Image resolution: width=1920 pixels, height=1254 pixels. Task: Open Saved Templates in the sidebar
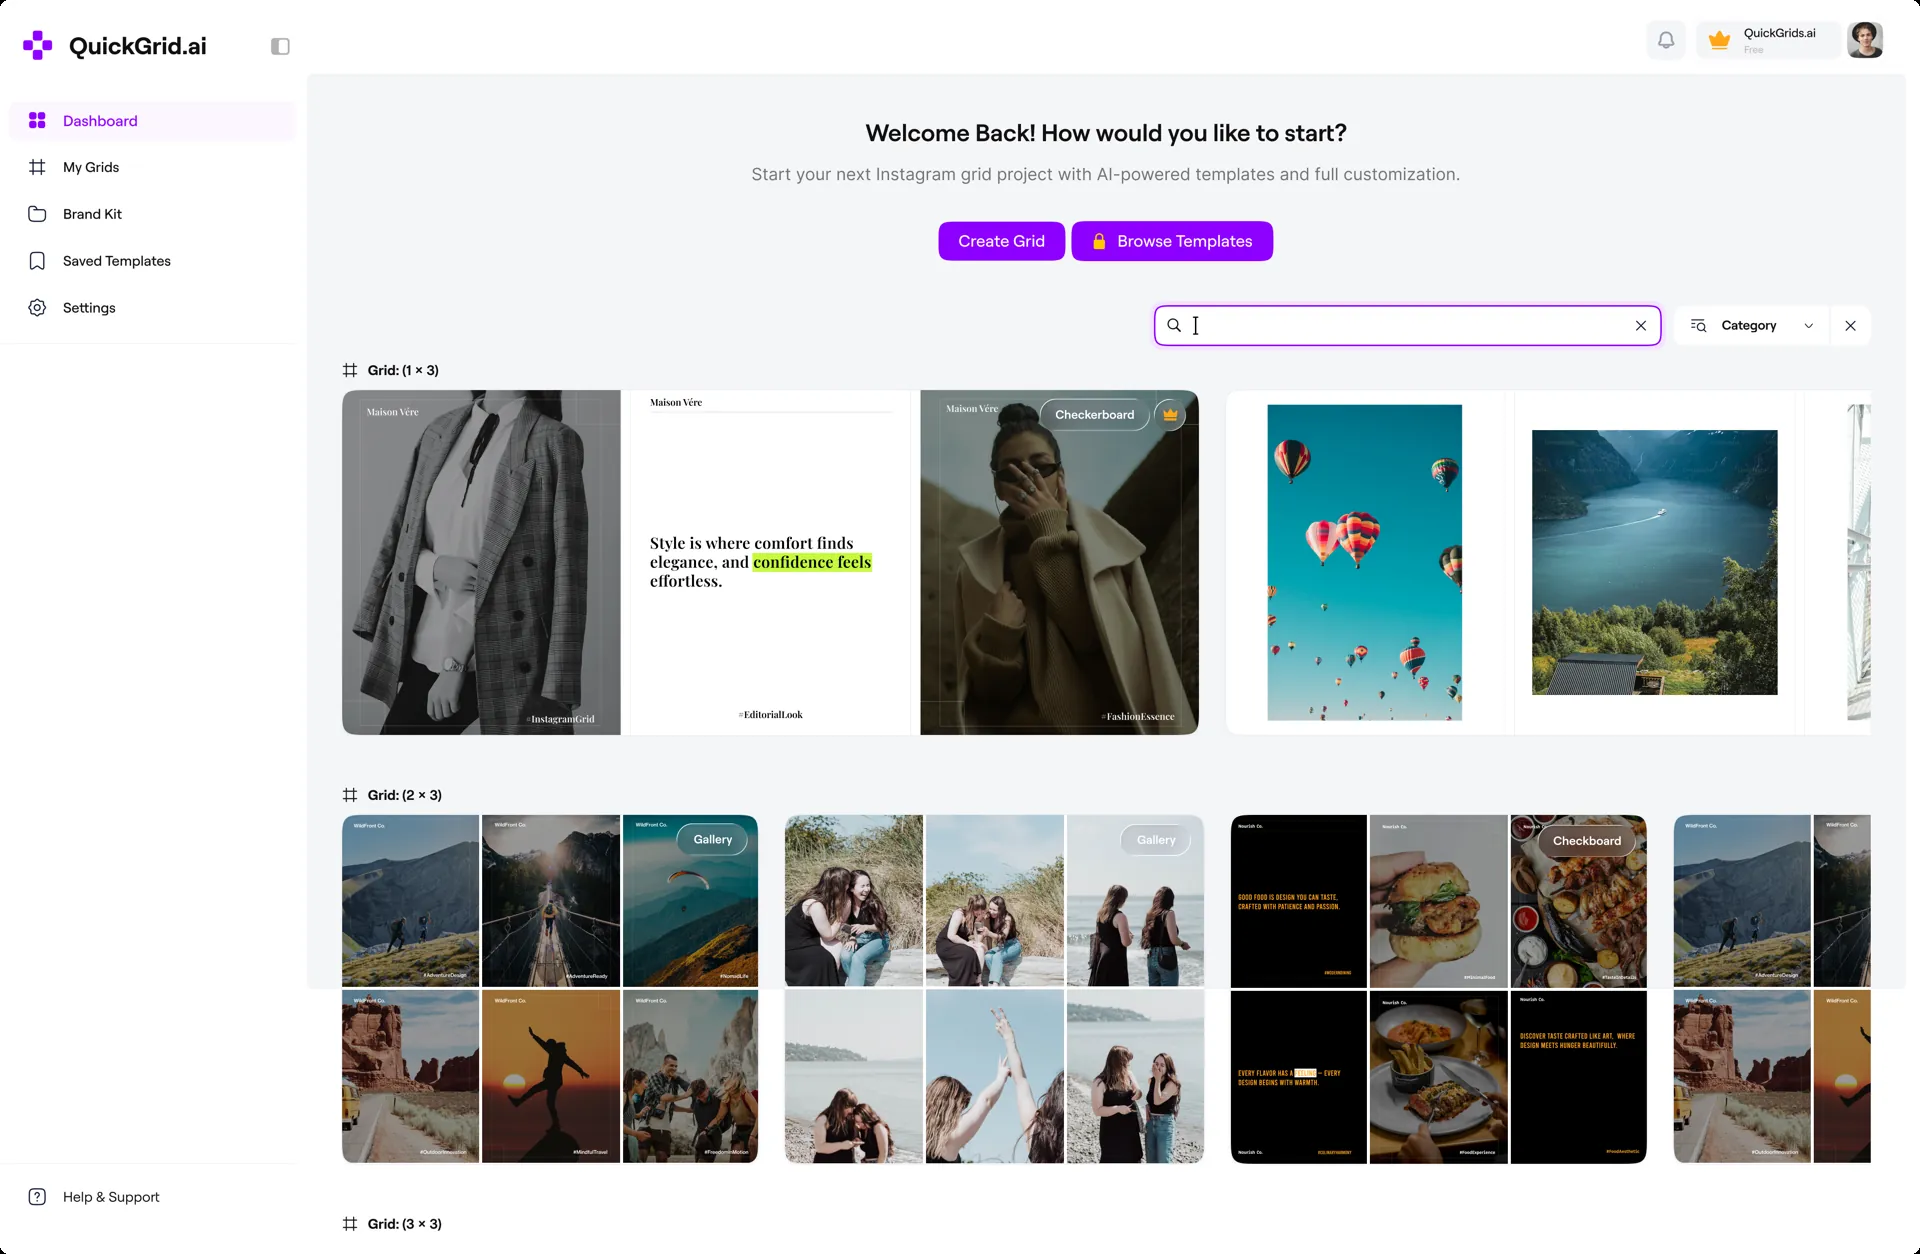coord(152,261)
